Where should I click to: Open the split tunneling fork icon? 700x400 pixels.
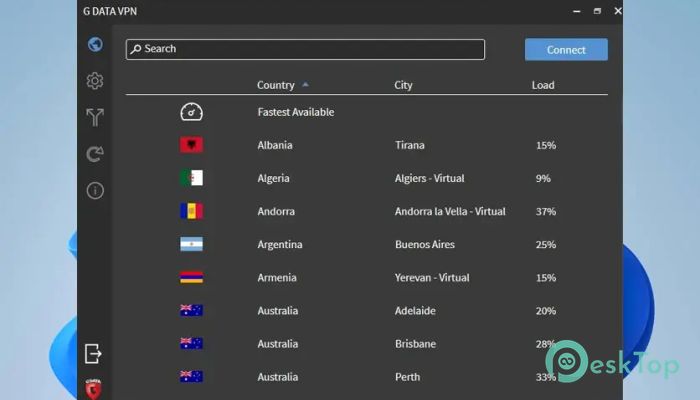[95, 117]
